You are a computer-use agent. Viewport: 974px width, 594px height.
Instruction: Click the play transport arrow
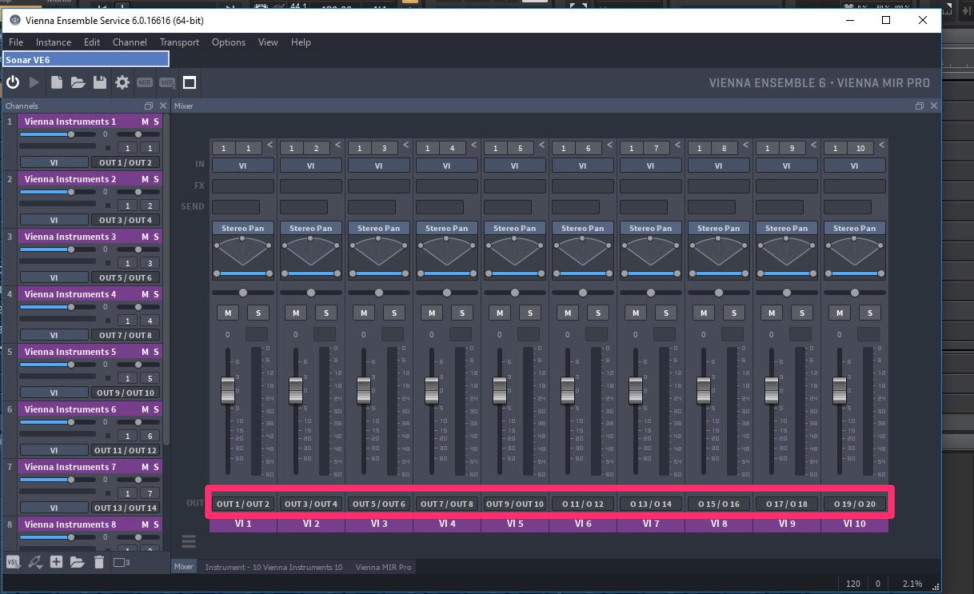click(35, 82)
